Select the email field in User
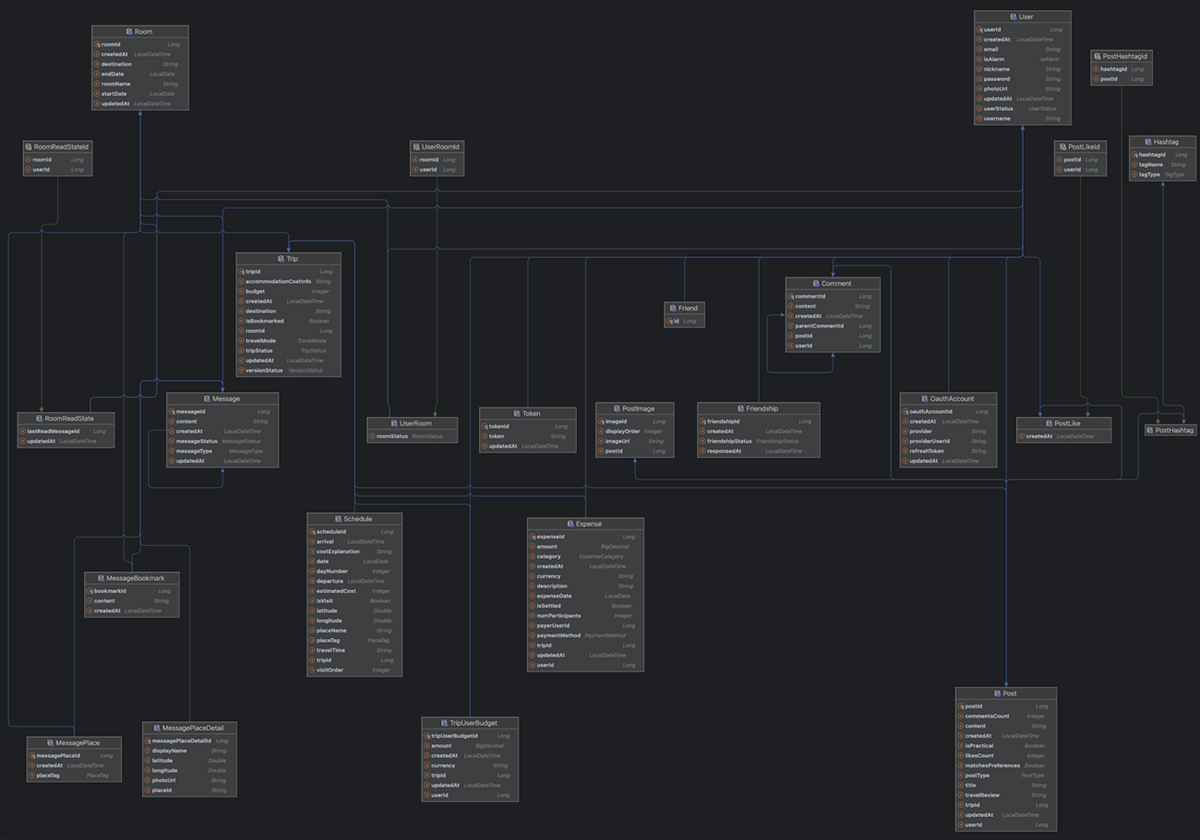1200x840 pixels. click(x=991, y=49)
